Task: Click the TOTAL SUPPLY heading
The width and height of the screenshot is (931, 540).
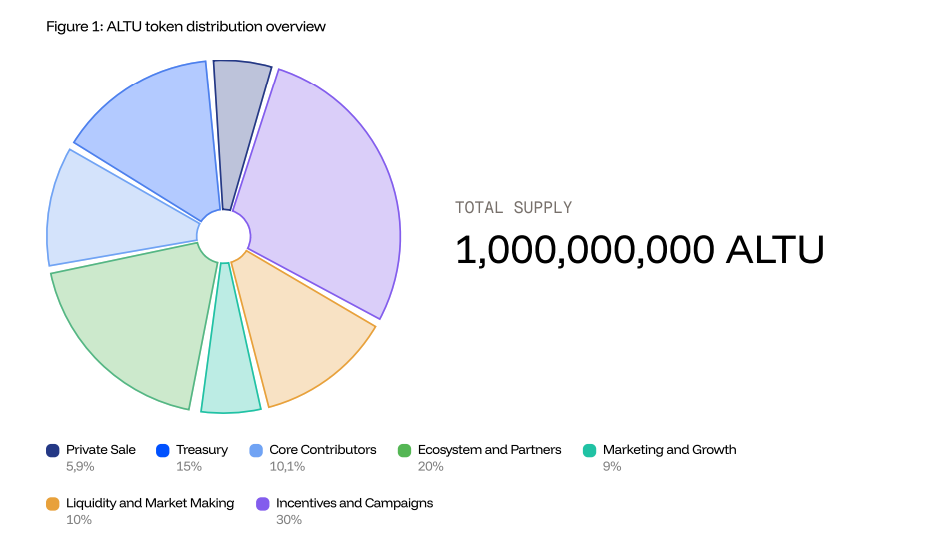Action: point(513,208)
